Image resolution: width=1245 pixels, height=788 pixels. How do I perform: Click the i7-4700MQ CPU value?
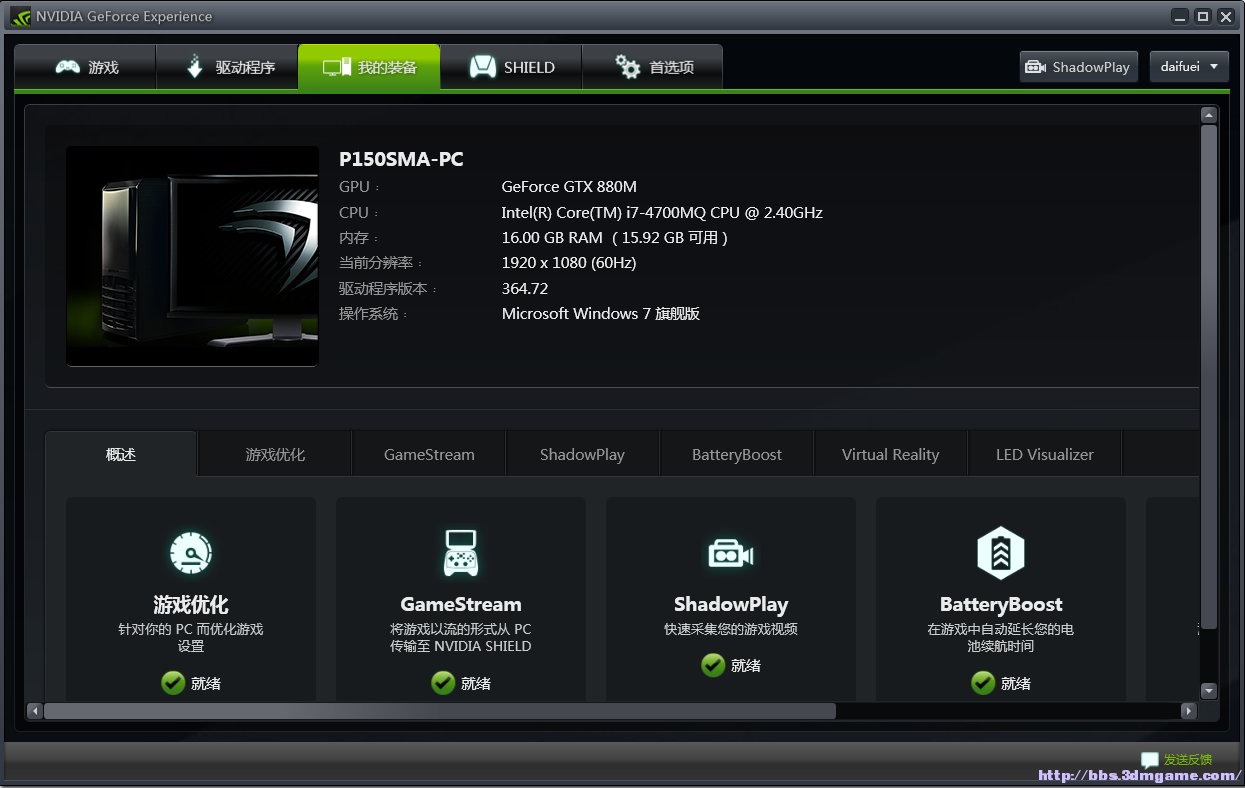pyautogui.click(x=662, y=213)
